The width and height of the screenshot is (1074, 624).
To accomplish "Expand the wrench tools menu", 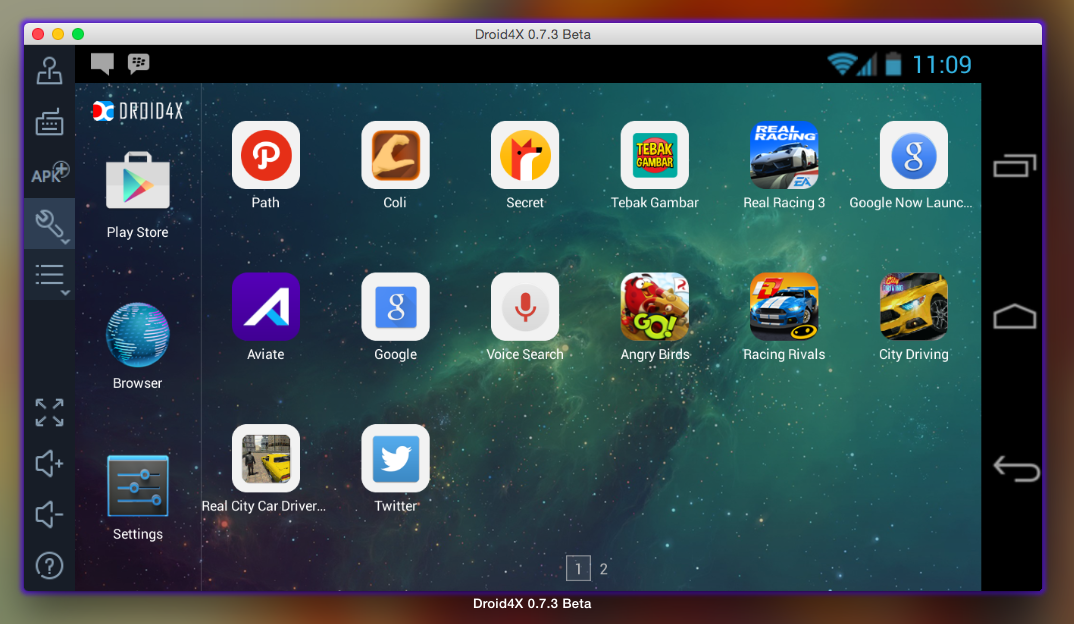I will [x=50, y=224].
